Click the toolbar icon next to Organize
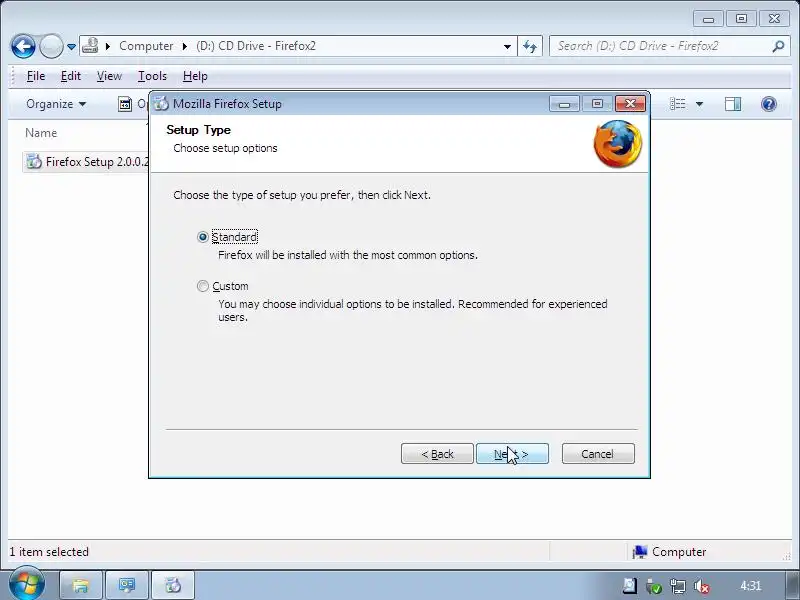The height and width of the screenshot is (600, 800). coord(125,104)
